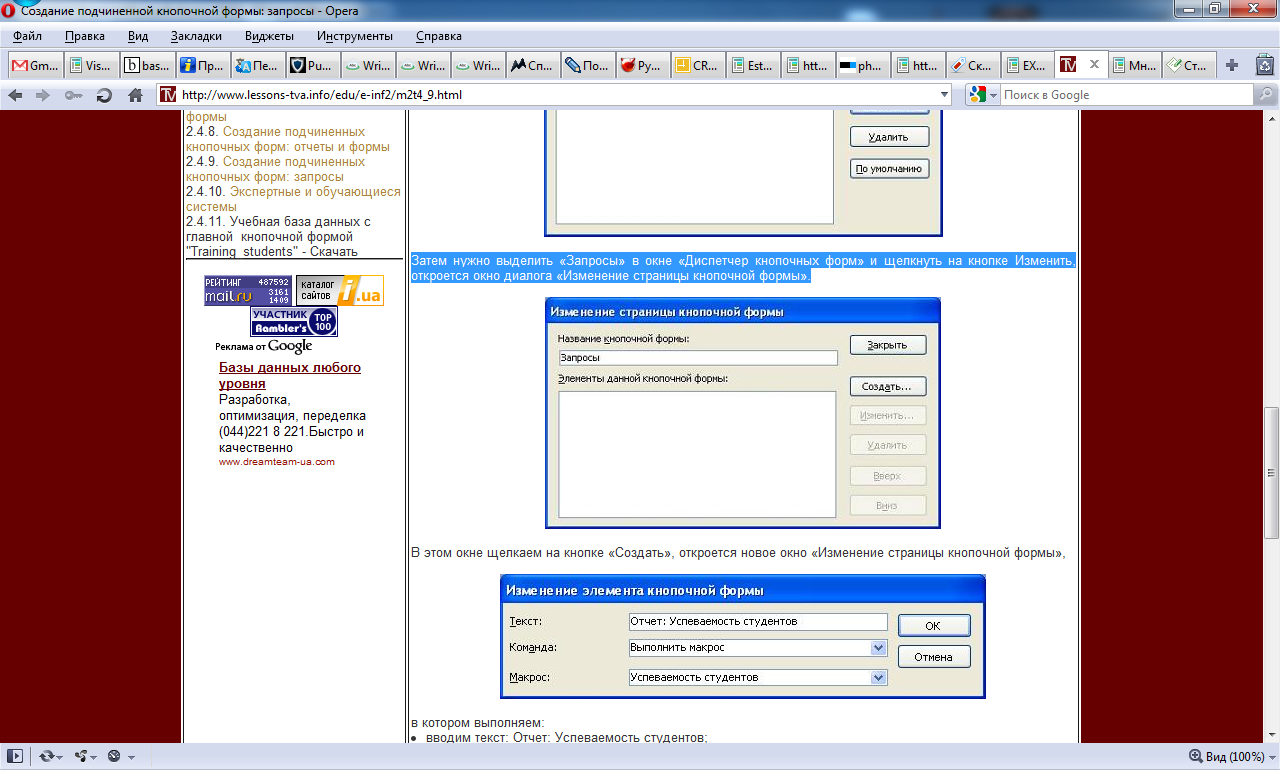The width and height of the screenshot is (1280, 770).
Task: Switch to the Ск... tab
Action: 974,66
